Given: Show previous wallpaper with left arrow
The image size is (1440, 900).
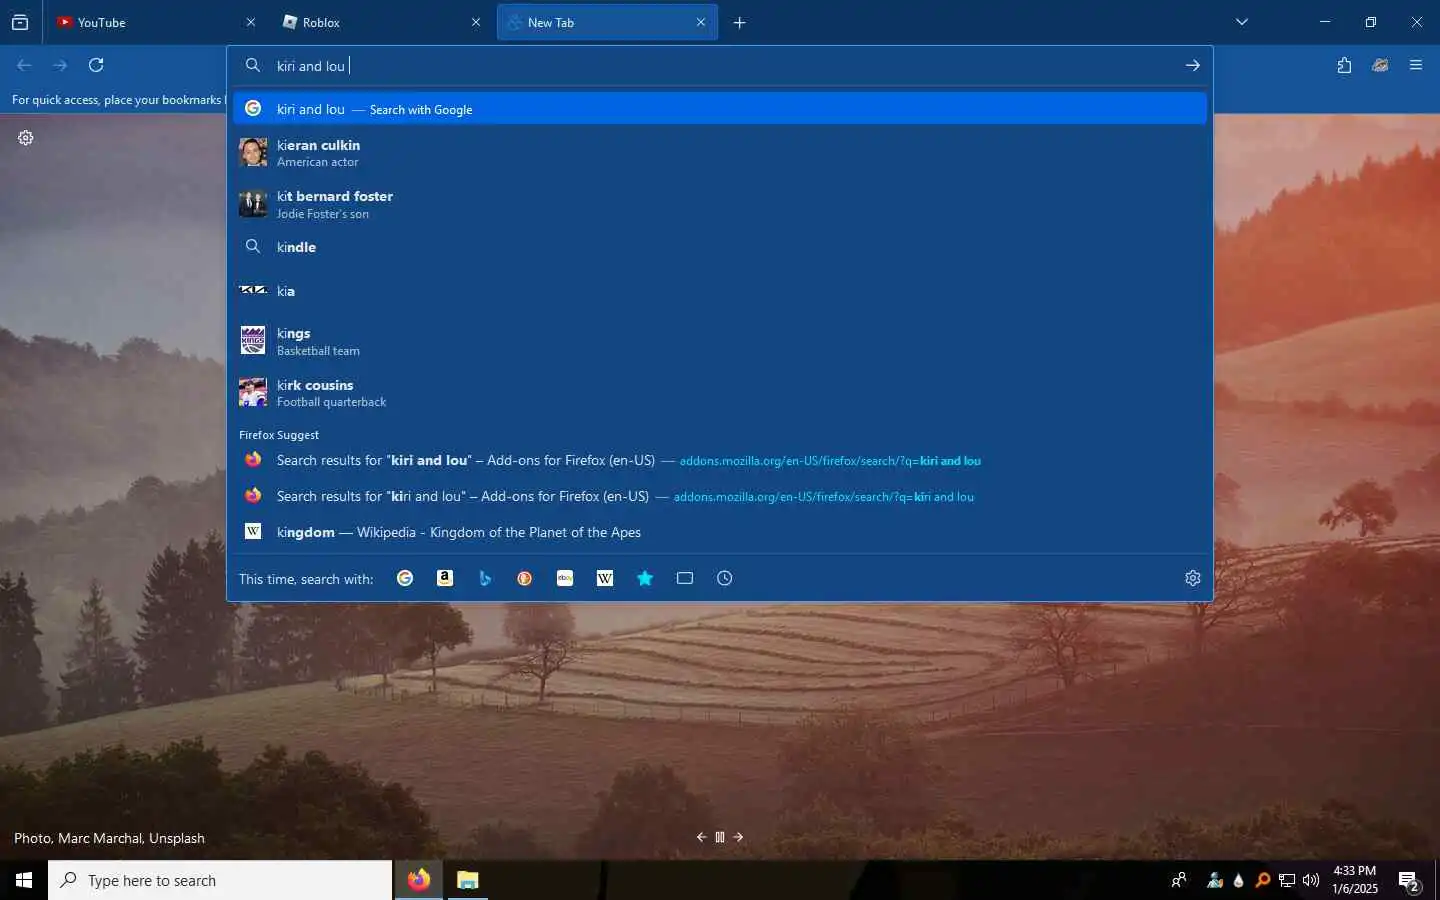Looking at the screenshot, I should point(701,837).
